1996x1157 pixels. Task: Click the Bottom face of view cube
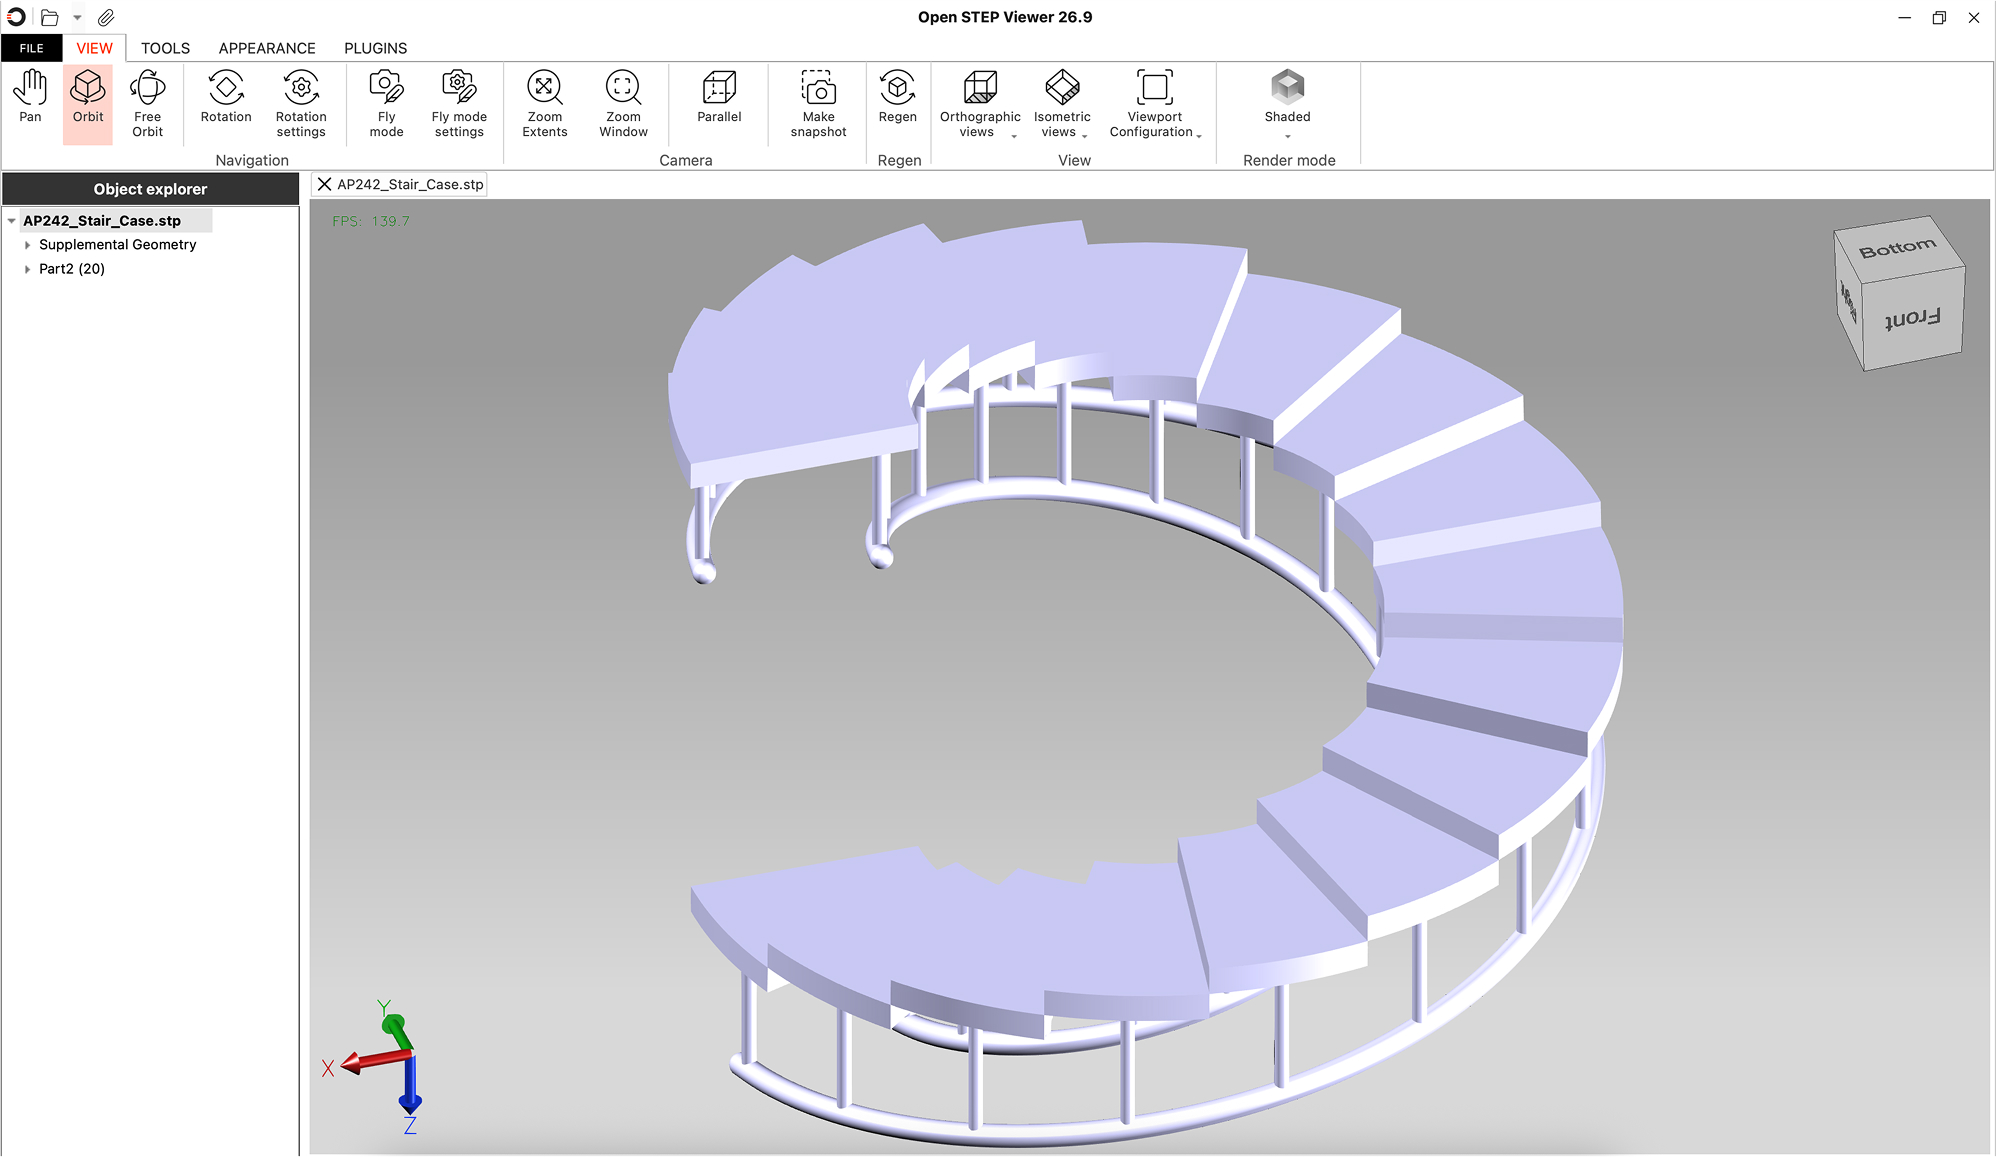coord(1896,248)
